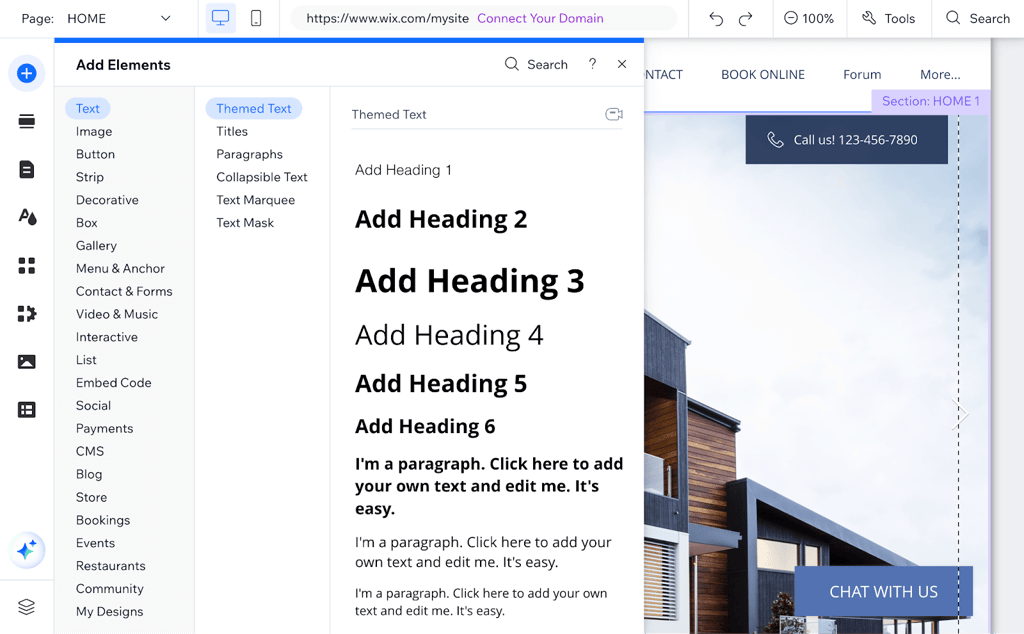Screen dimensions: 1024x634
Task: Open the Tools menu
Action: 888,18
